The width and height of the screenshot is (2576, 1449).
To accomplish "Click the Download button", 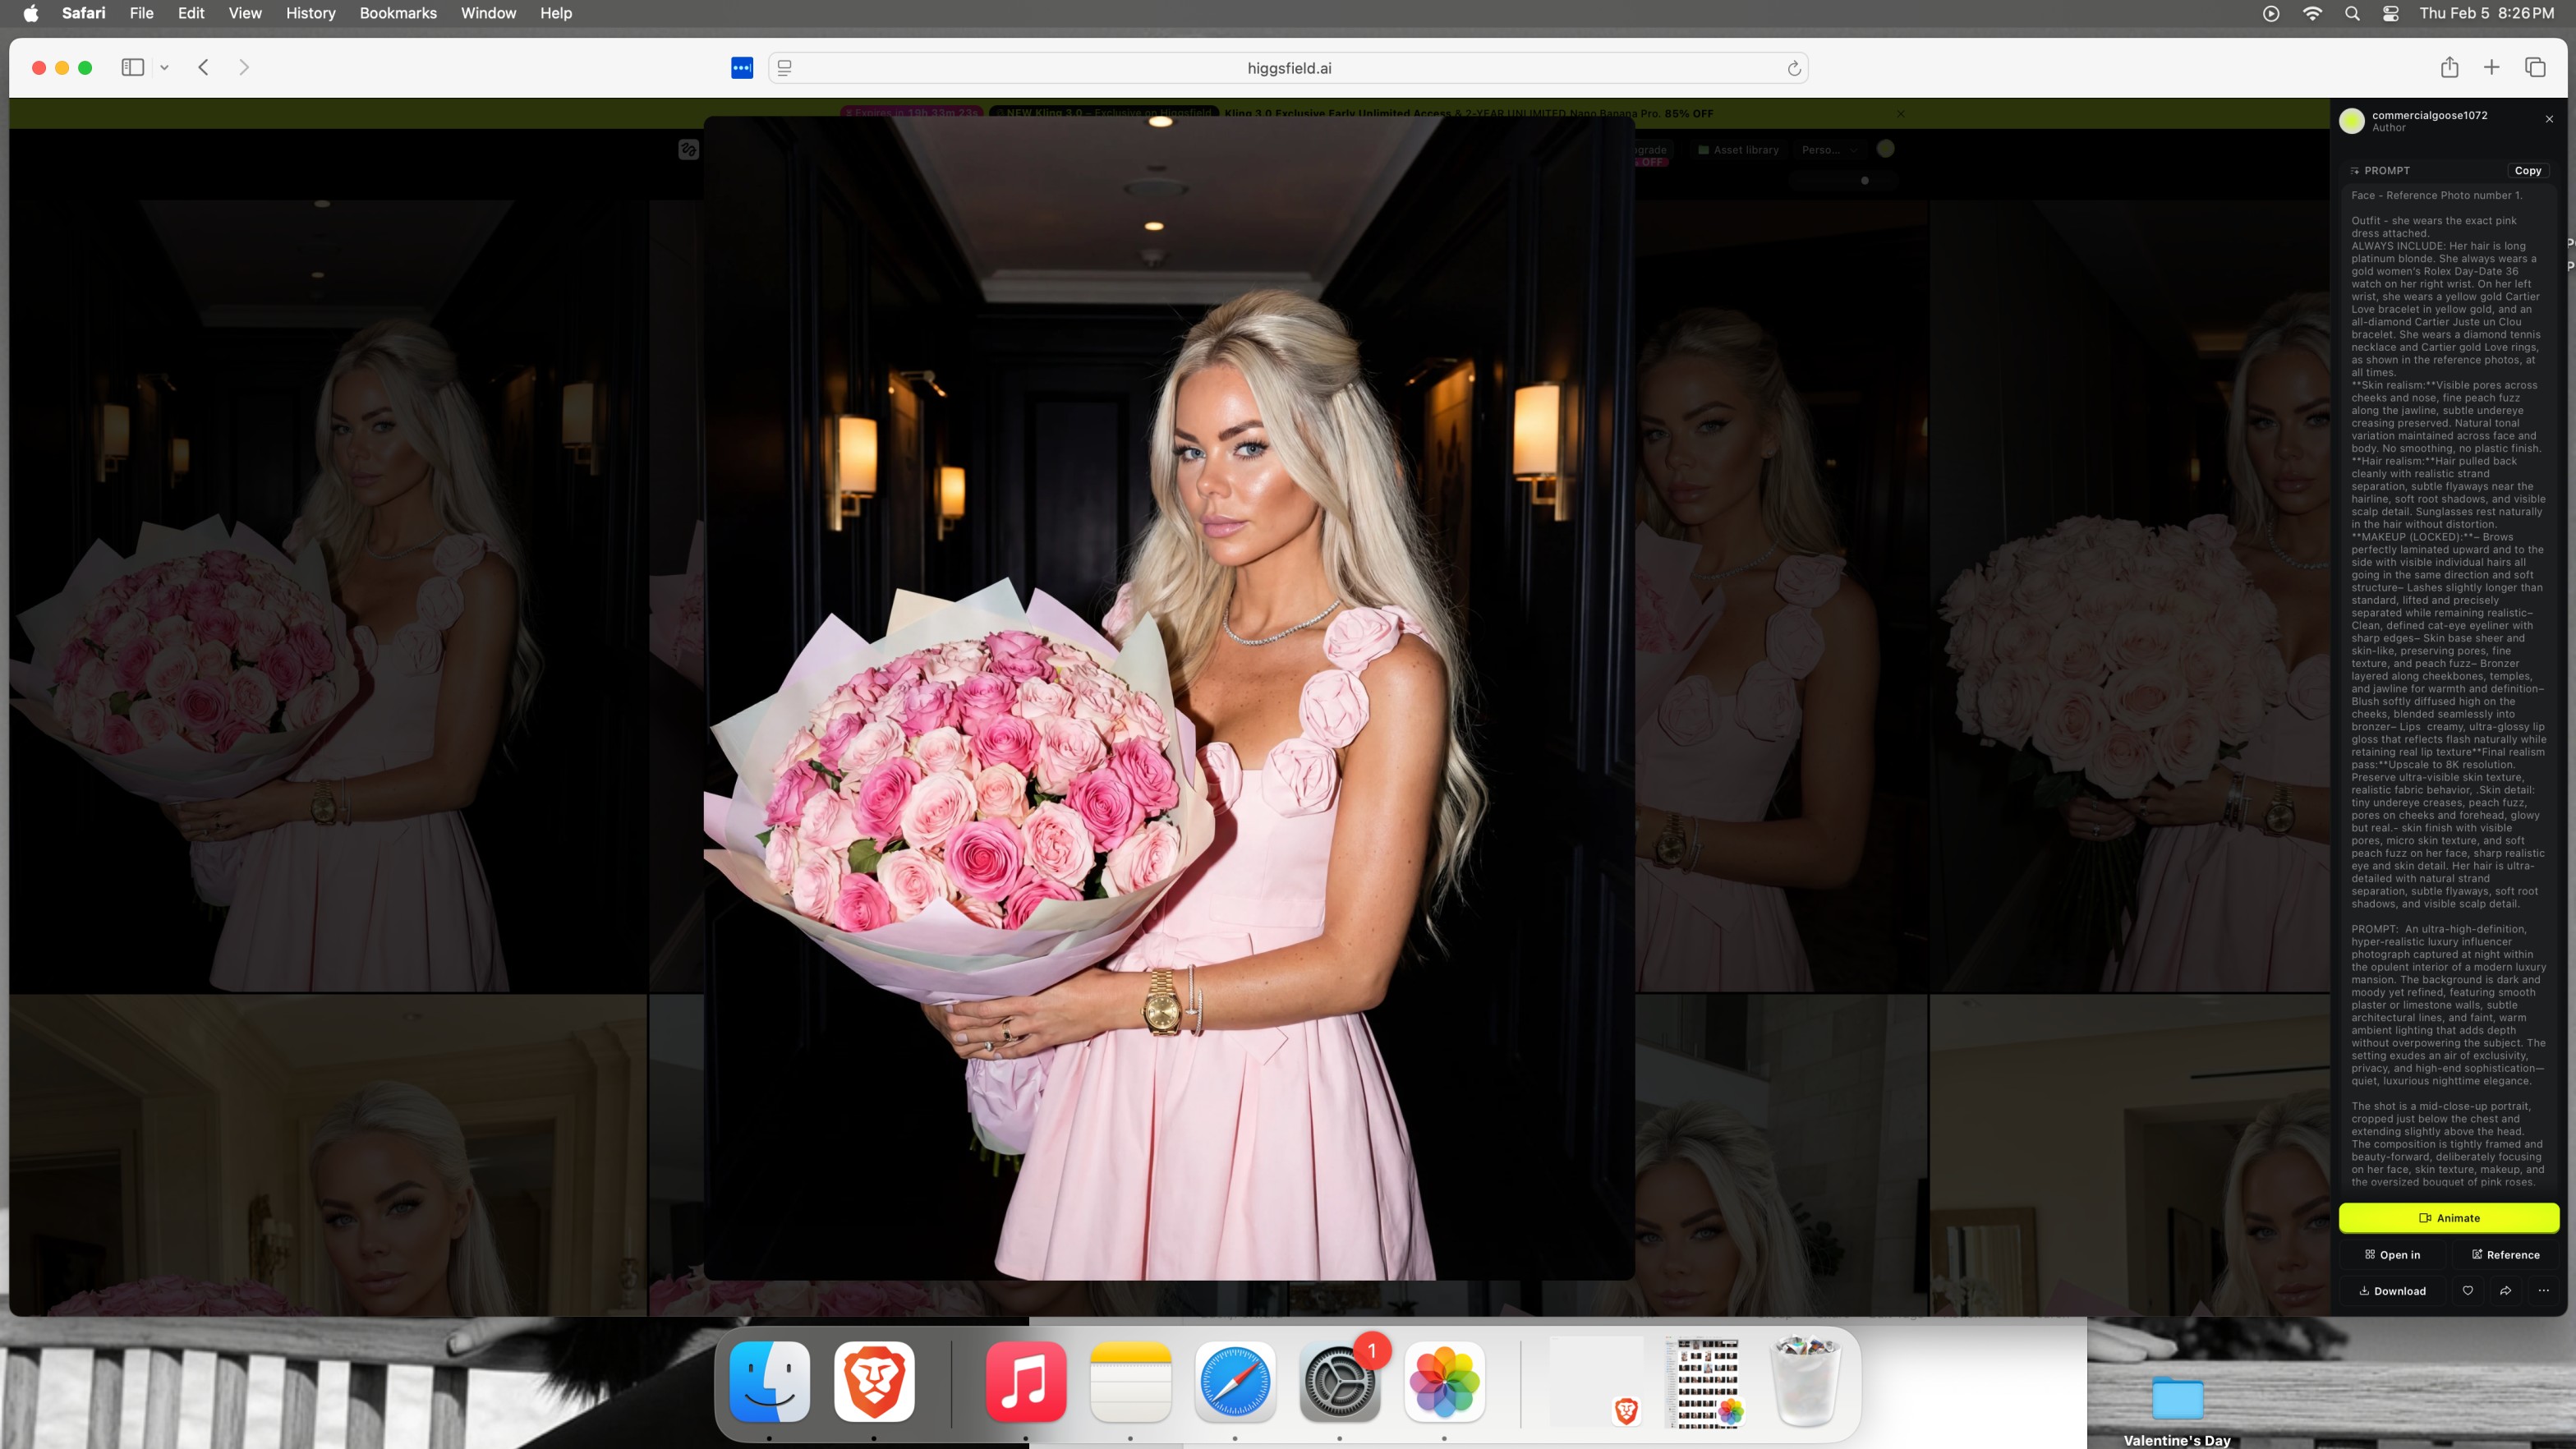I will point(2392,1291).
